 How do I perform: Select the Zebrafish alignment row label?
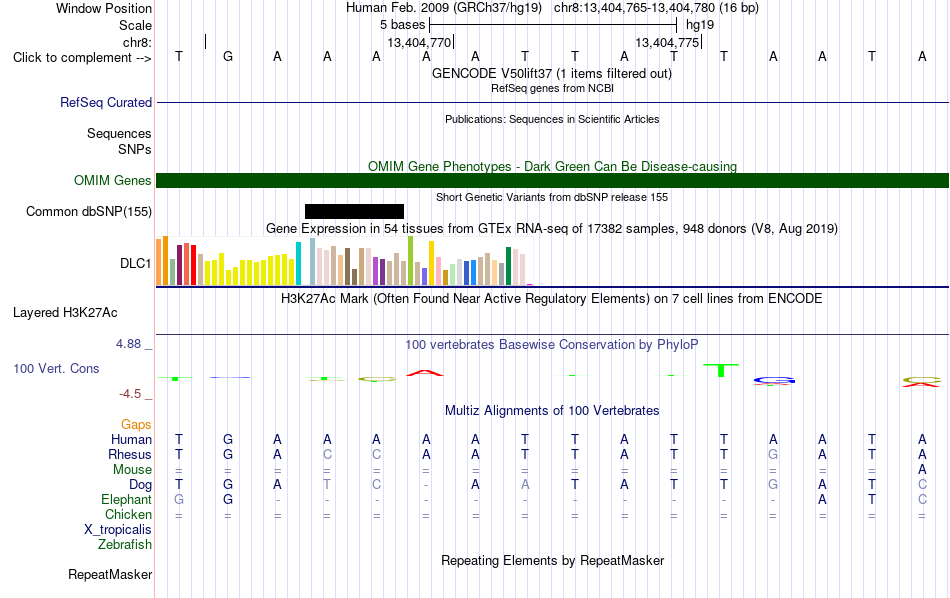click(125, 544)
